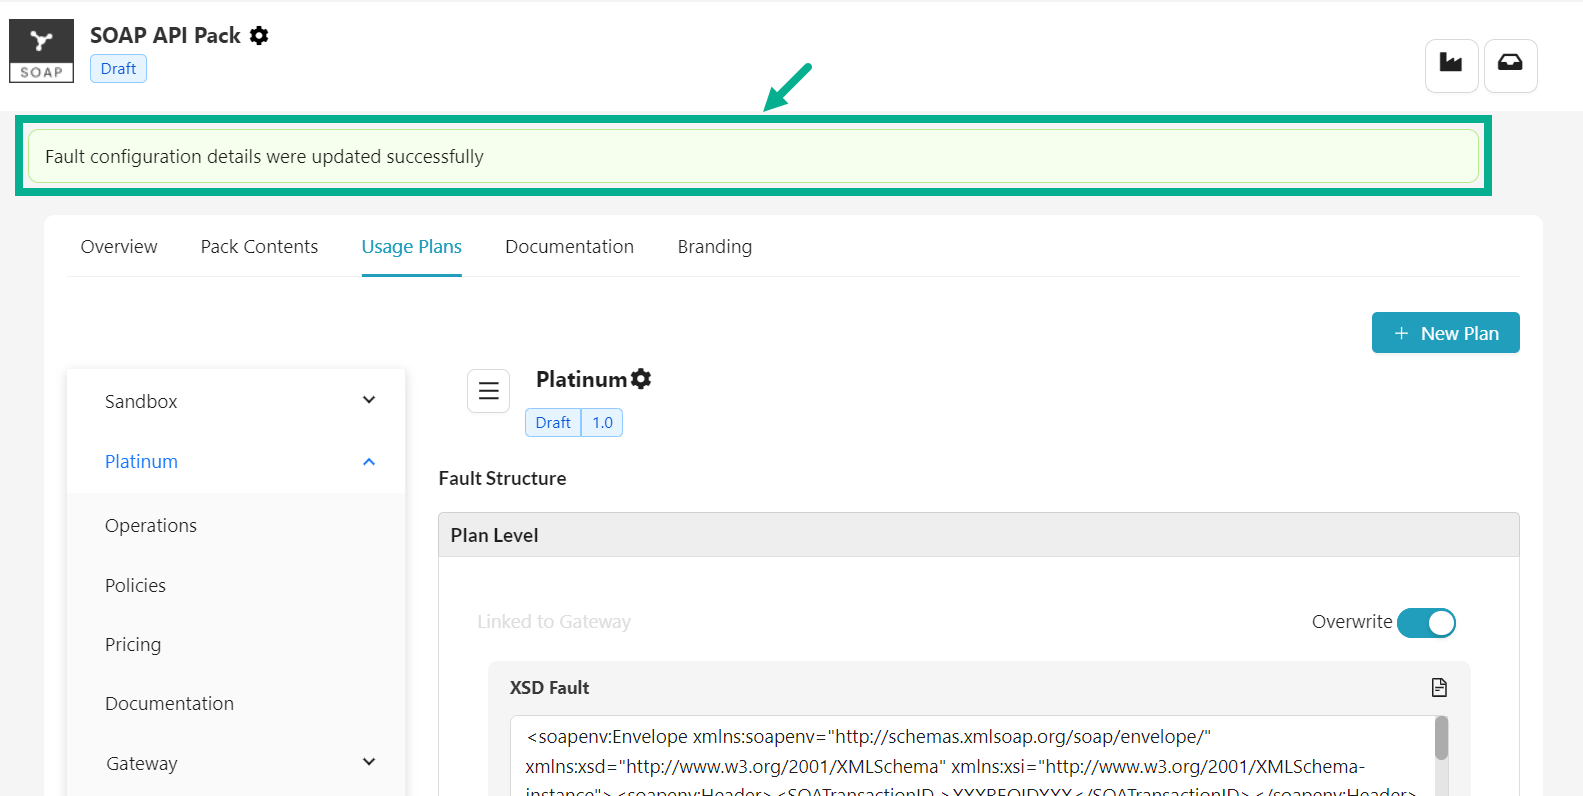Collapse the Platinum plan chevron
The image size is (1583, 796).
369,462
